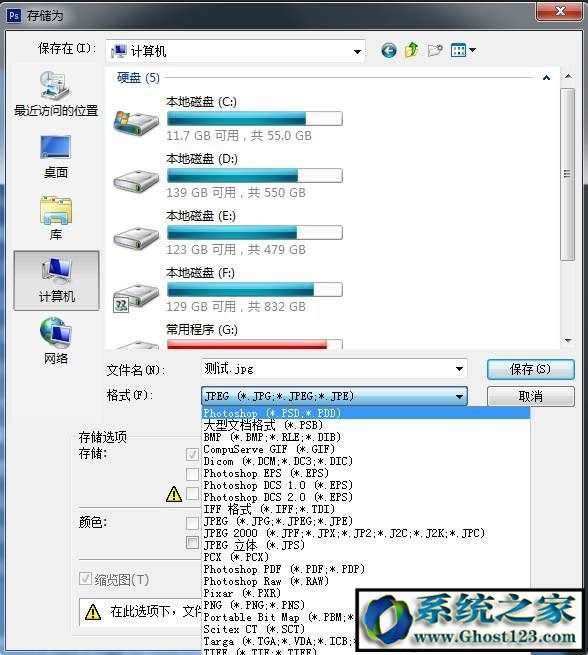Choose Dicom format from list
The image size is (588, 655).
pos(365,462)
